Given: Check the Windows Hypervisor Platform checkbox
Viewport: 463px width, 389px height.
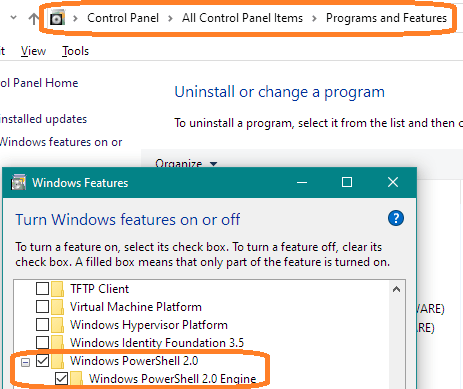Looking at the screenshot, I should click(x=42, y=325).
